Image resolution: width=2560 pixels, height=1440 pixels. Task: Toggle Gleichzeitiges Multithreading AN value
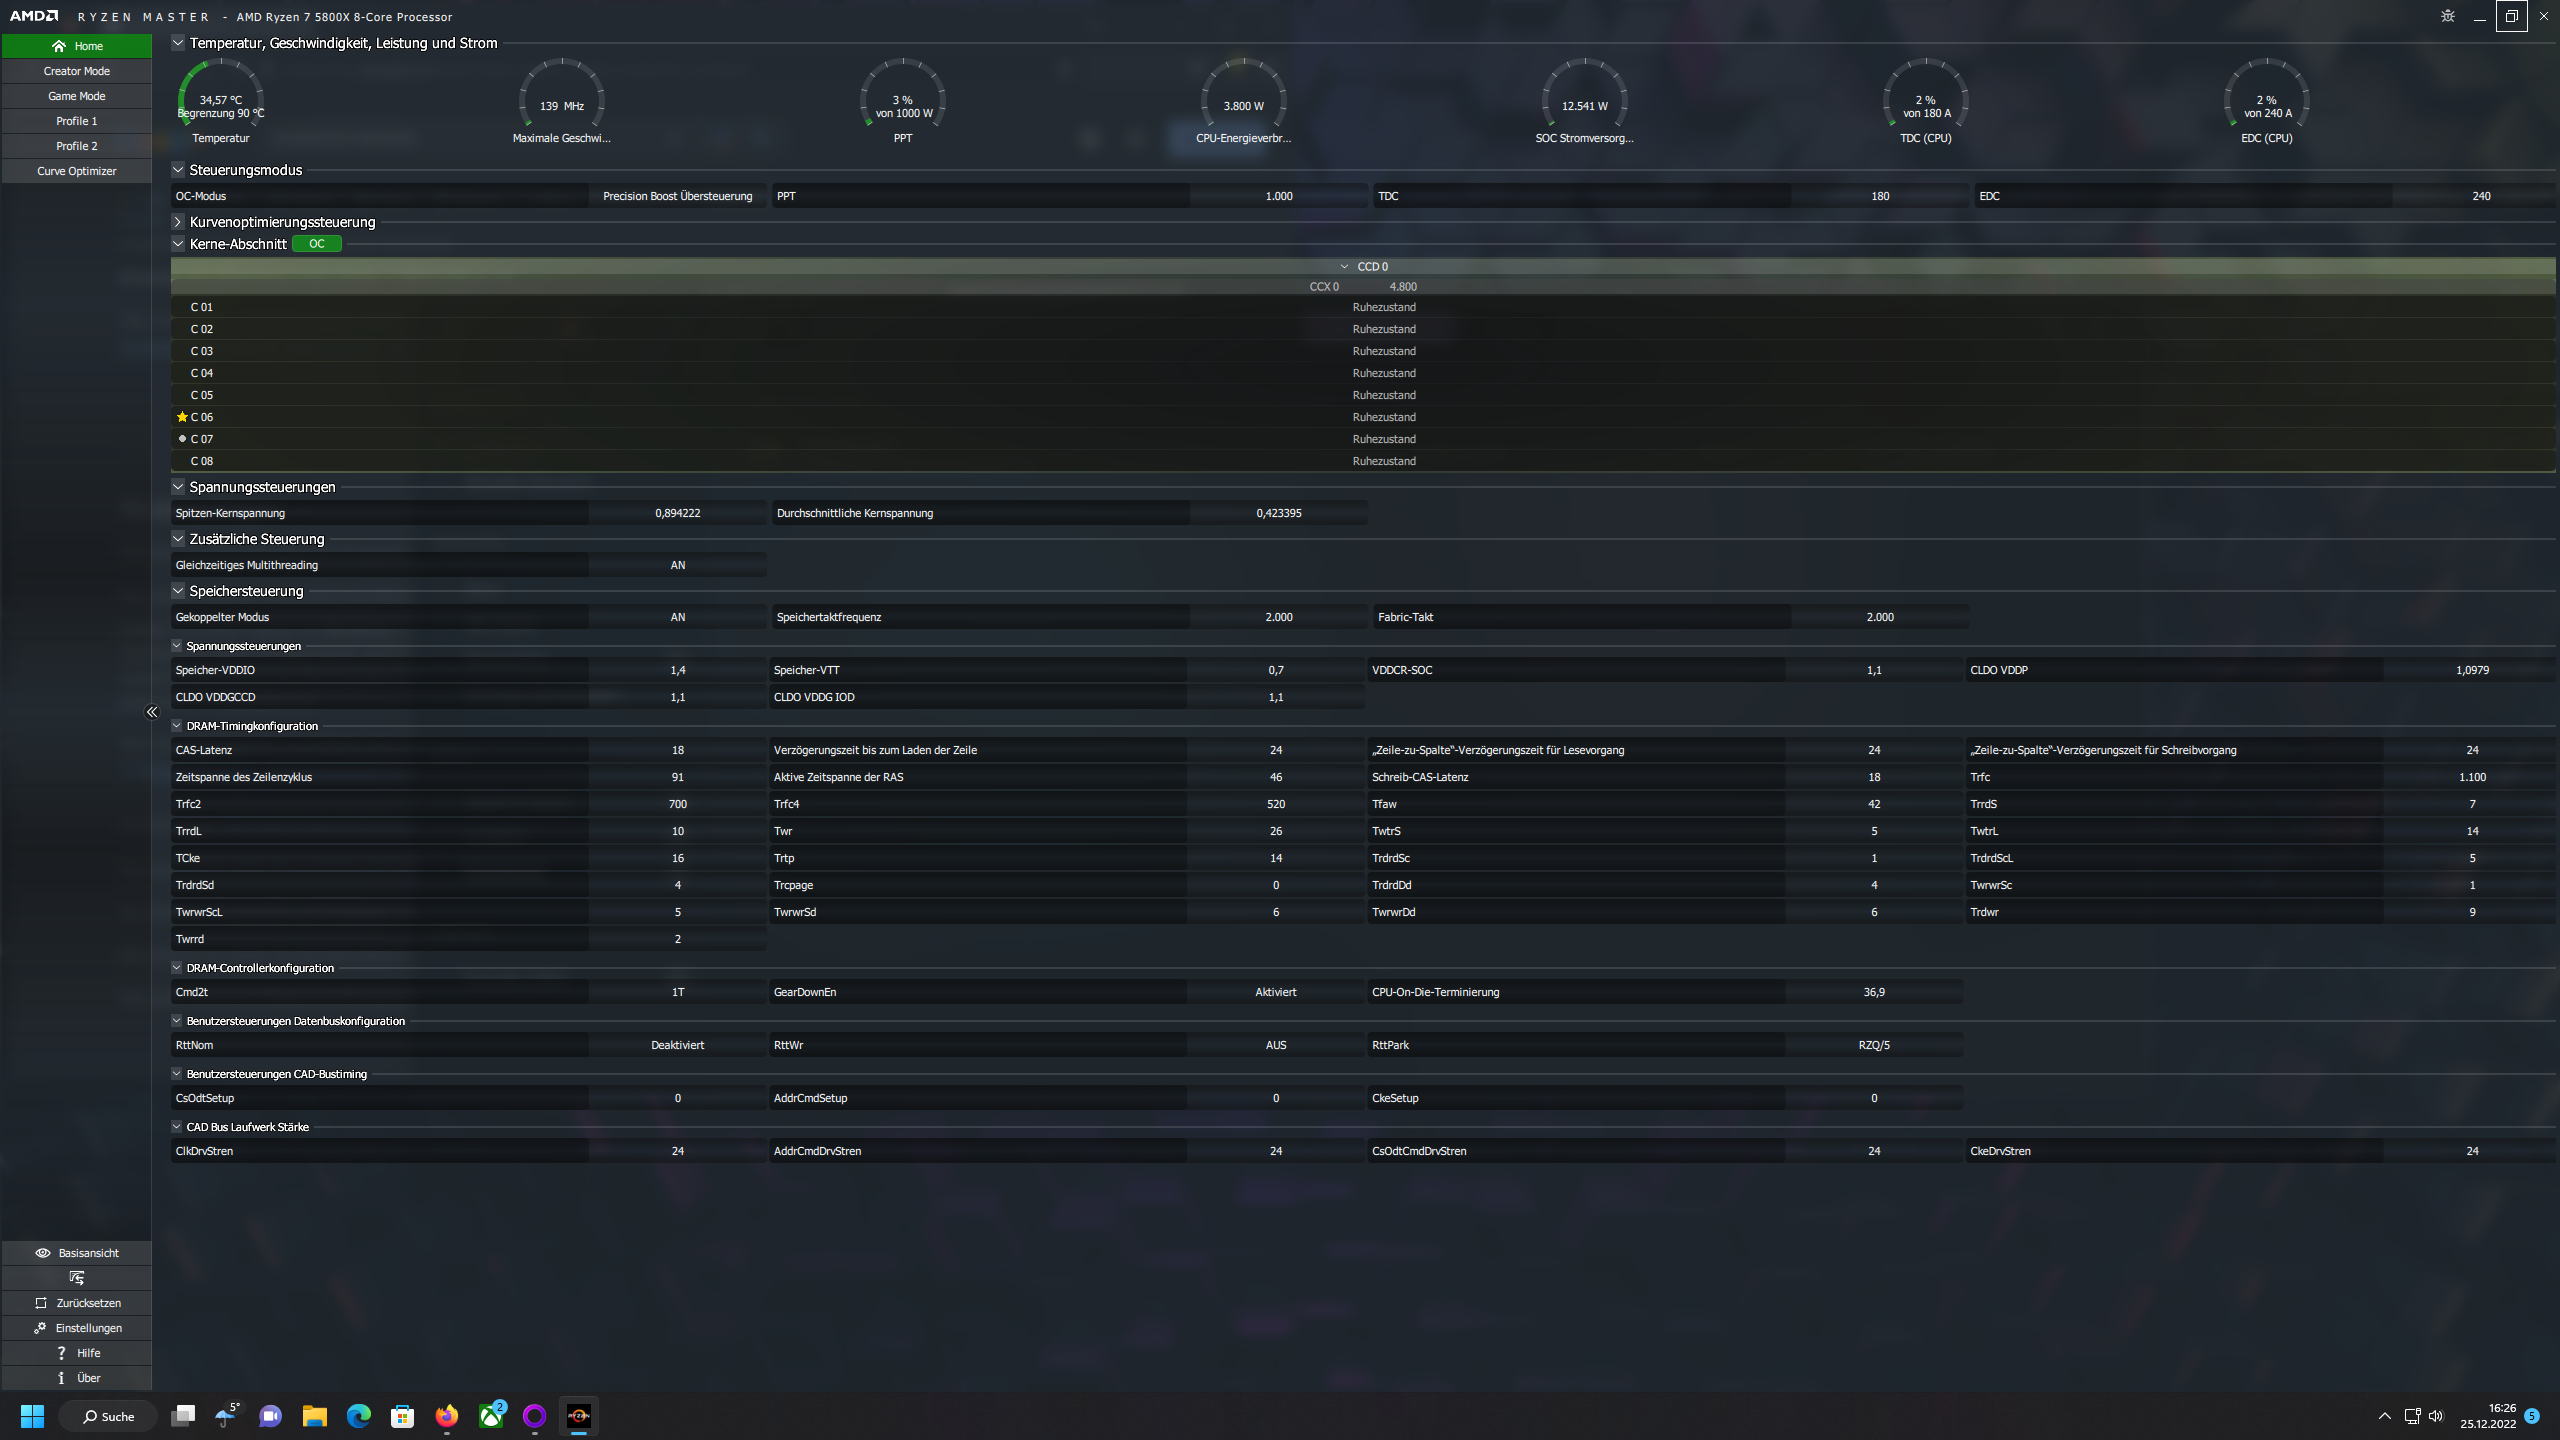tap(677, 565)
